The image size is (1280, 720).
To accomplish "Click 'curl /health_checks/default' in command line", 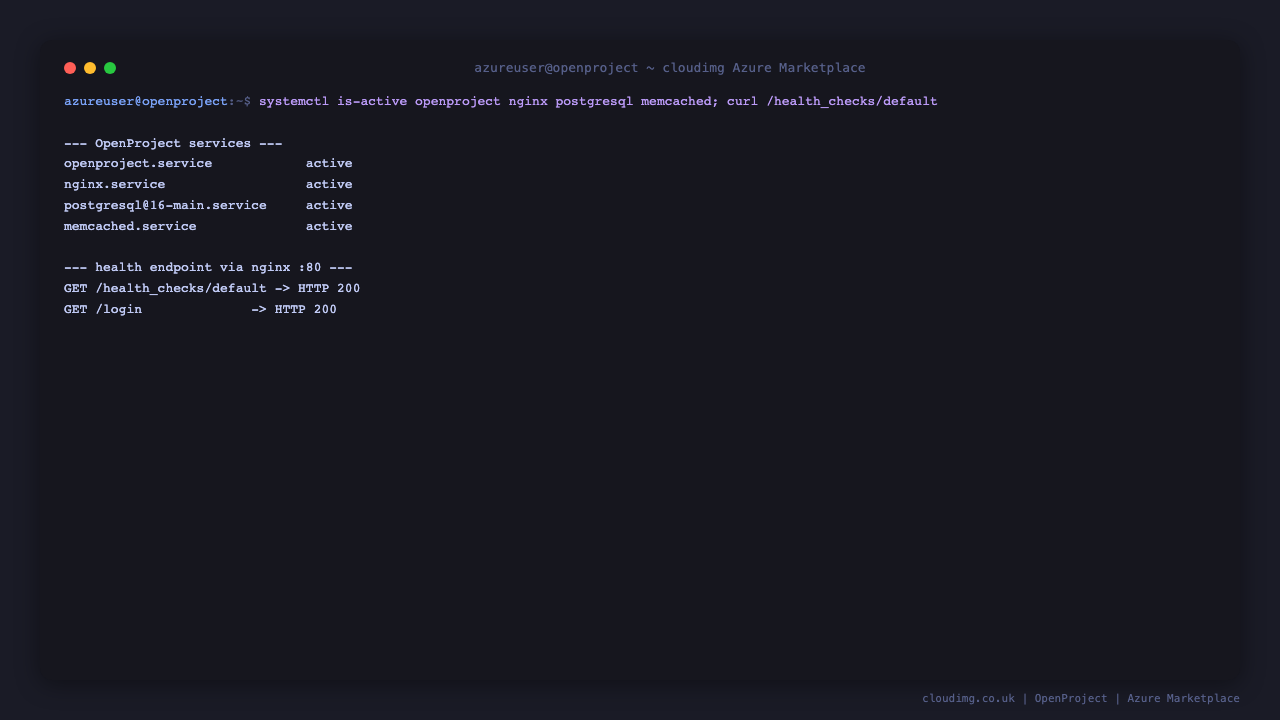I will [832, 101].
